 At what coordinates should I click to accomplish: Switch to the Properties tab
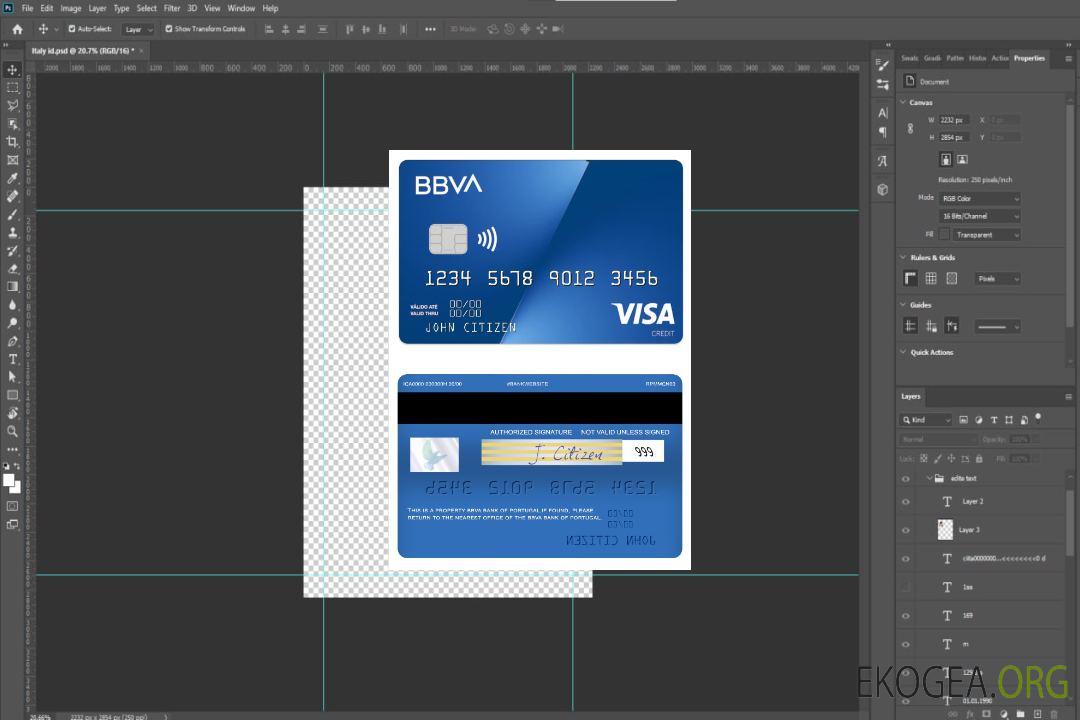[1029, 58]
